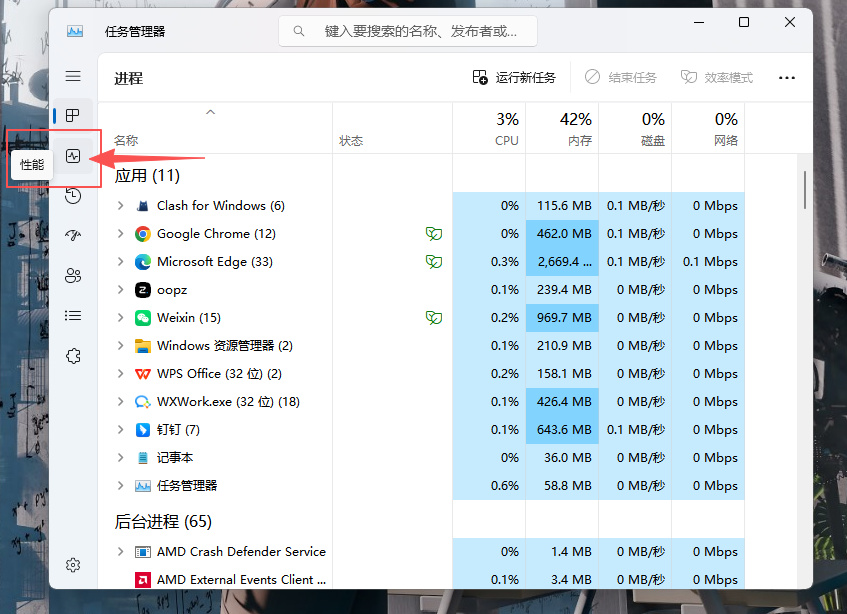Click the process list vertical scrollbar
This screenshot has width=847, height=614.
[805, 190]
